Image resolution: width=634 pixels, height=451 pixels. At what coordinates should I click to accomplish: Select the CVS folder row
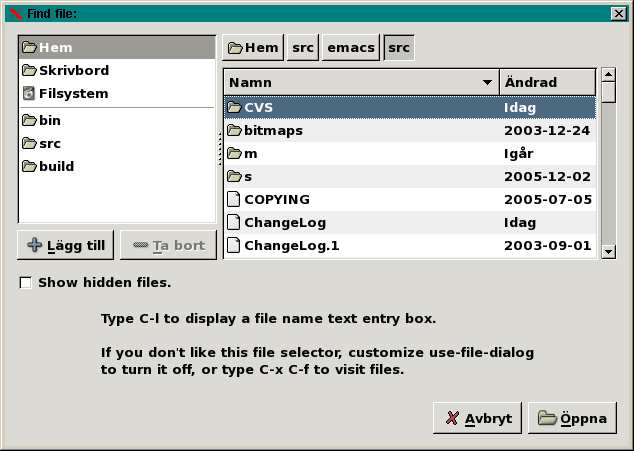coord(410,108)
